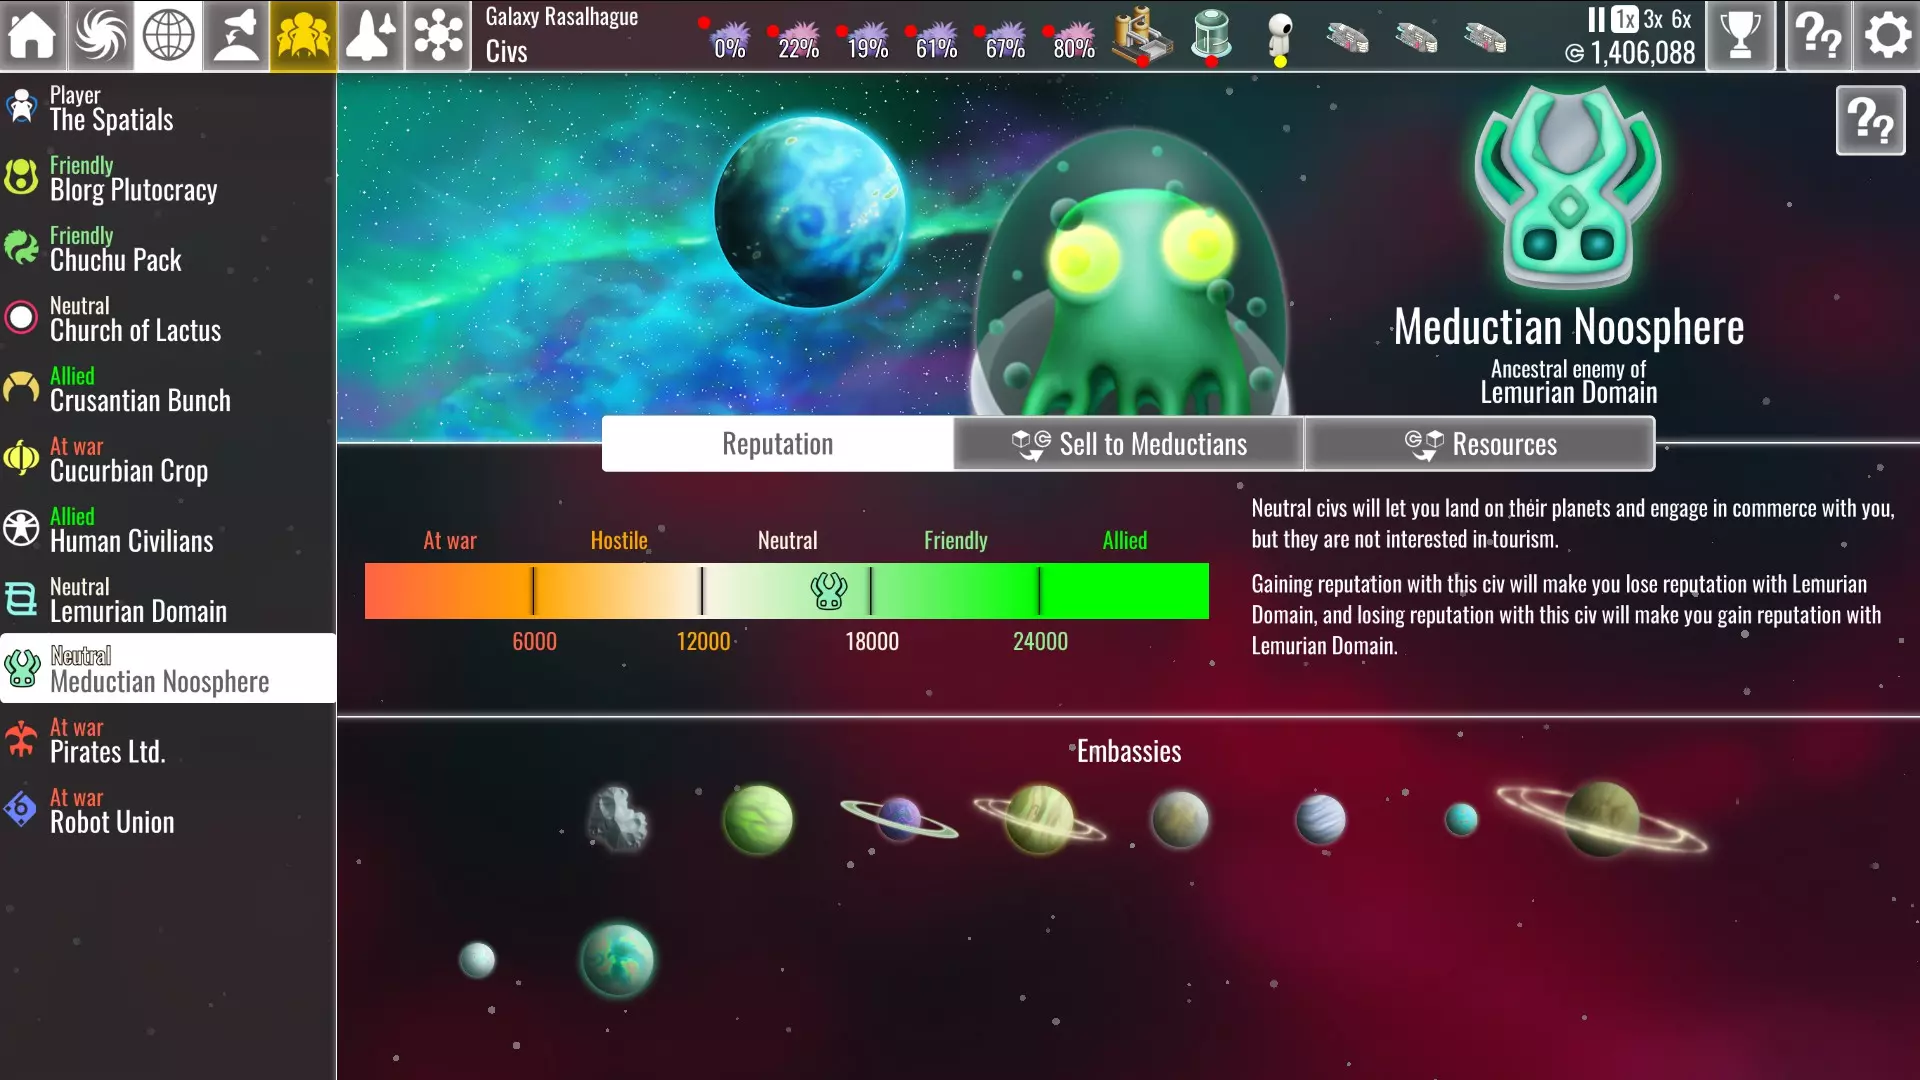Open the network nodes icon
This screenshot has width=1920, height=1080.
(438, 36)
